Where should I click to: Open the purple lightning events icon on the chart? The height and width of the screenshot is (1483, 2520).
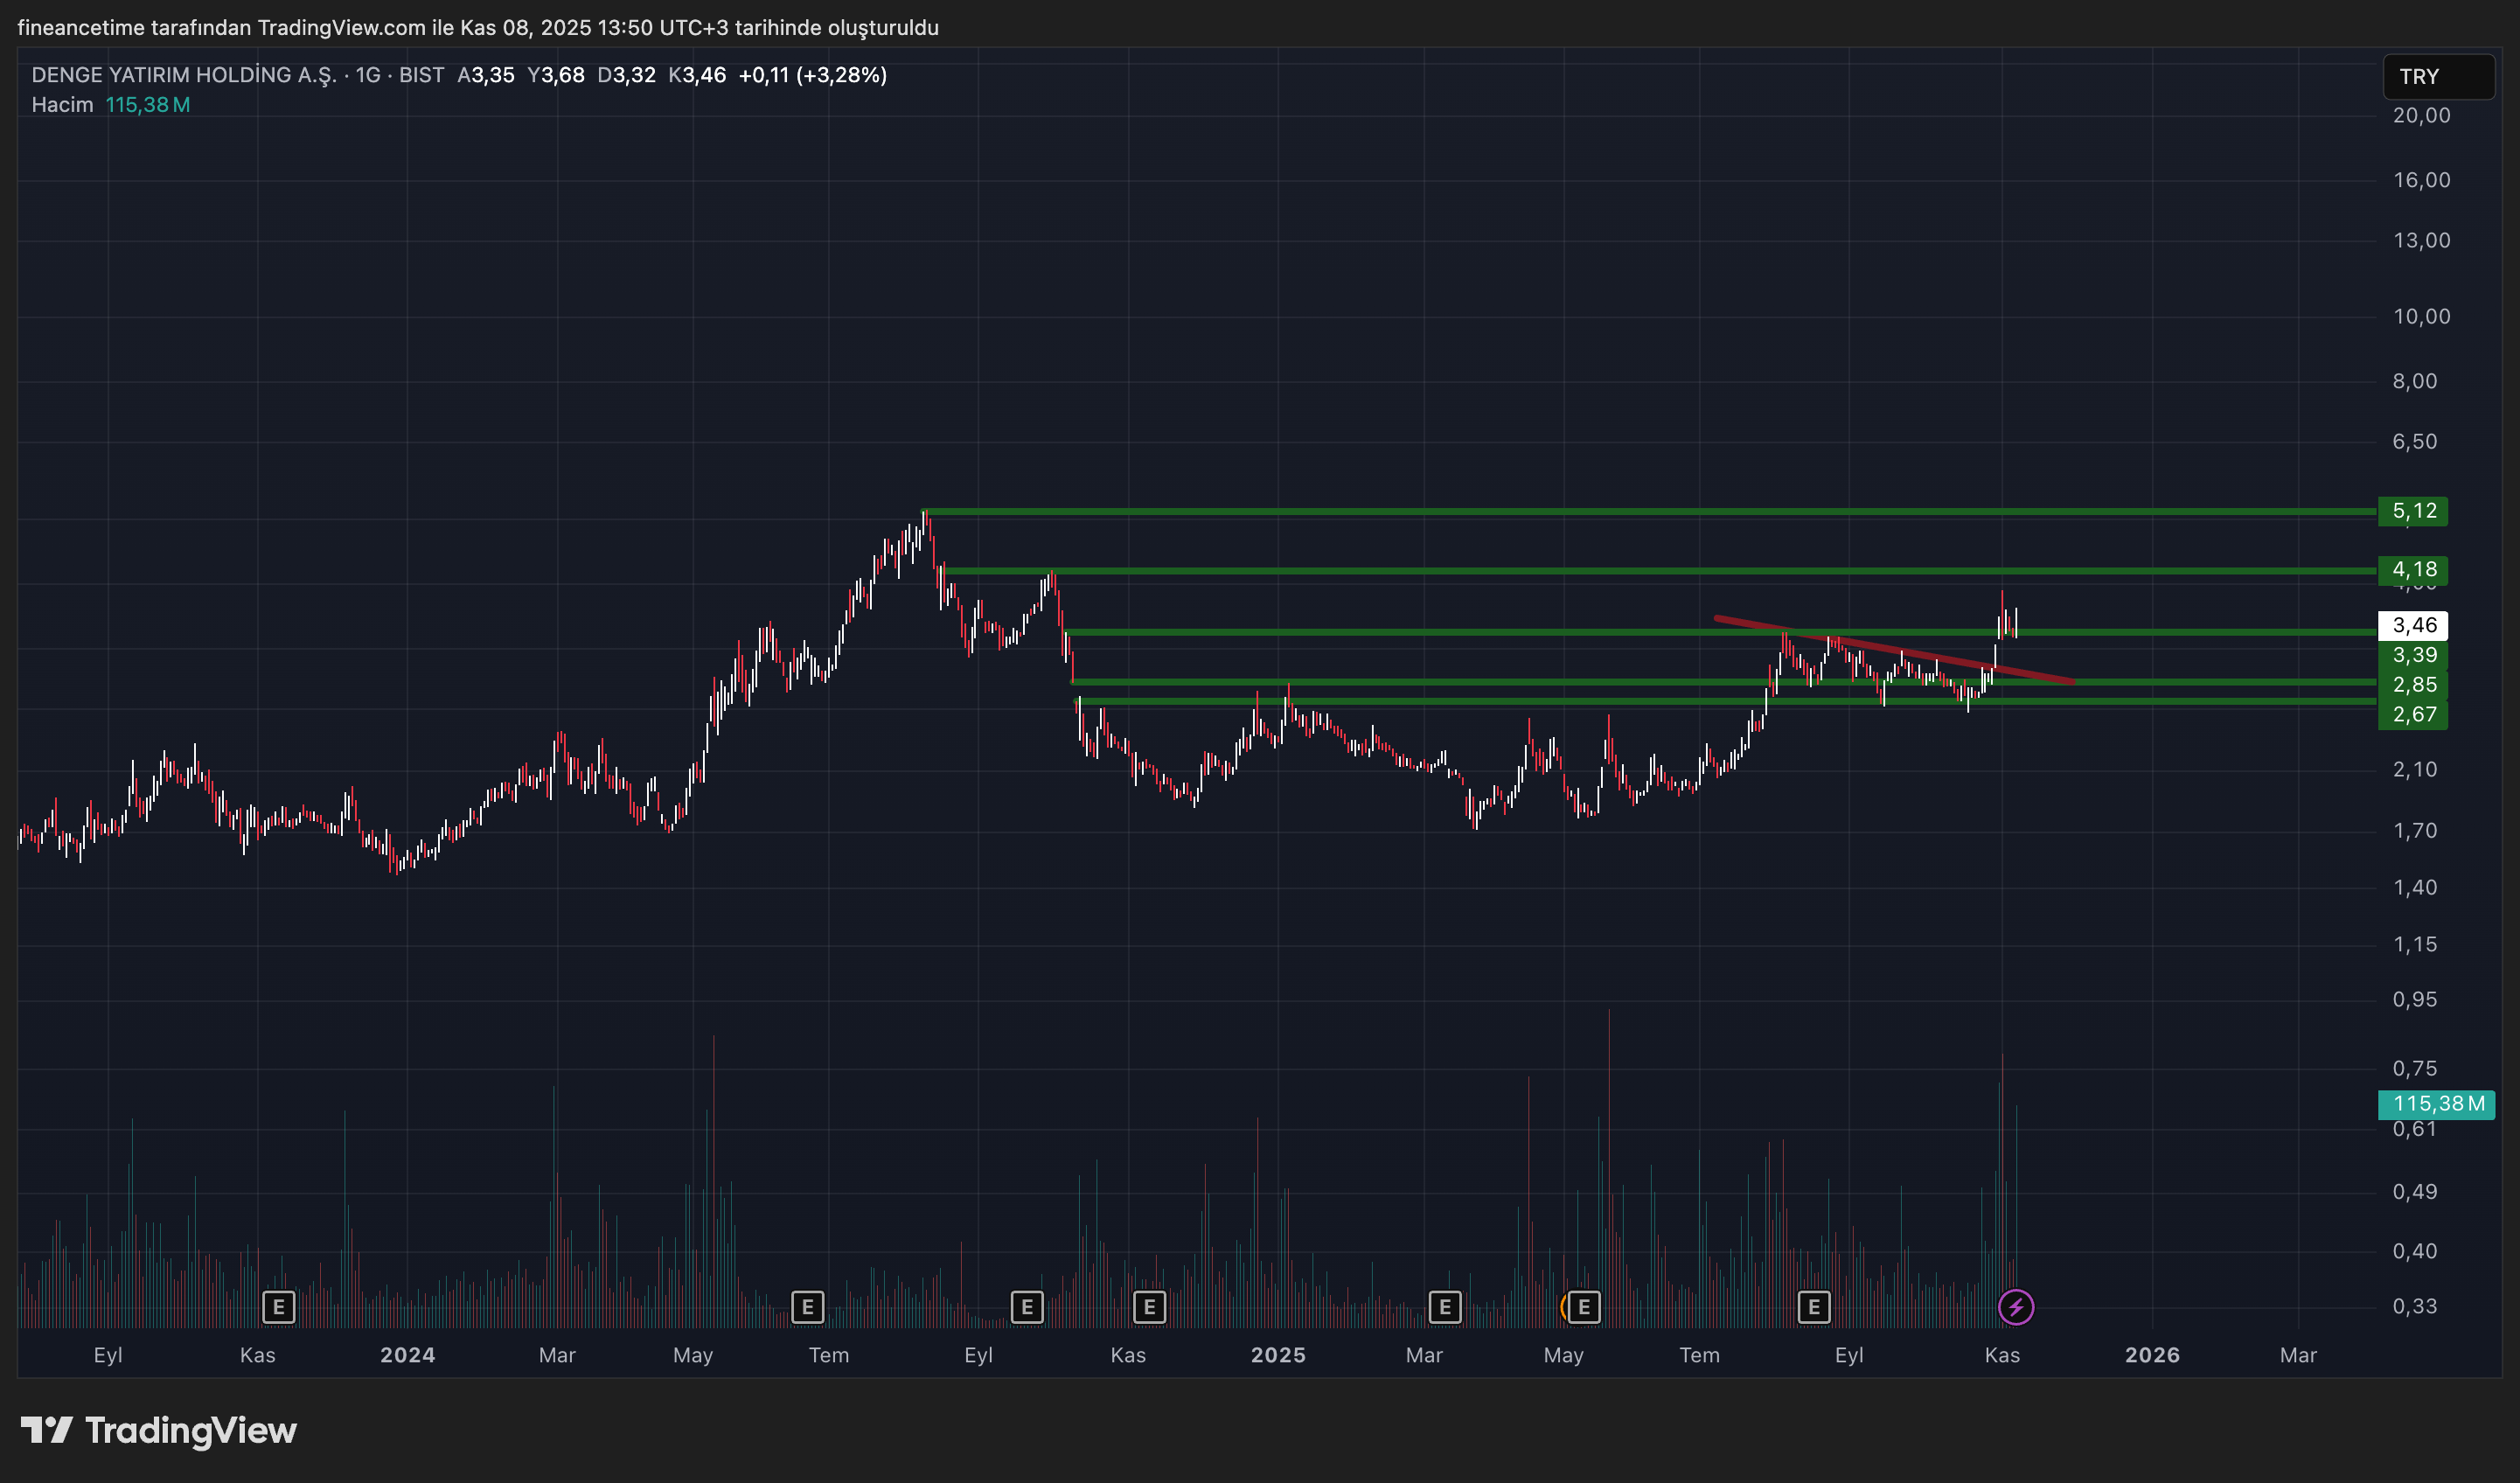2017,1306
